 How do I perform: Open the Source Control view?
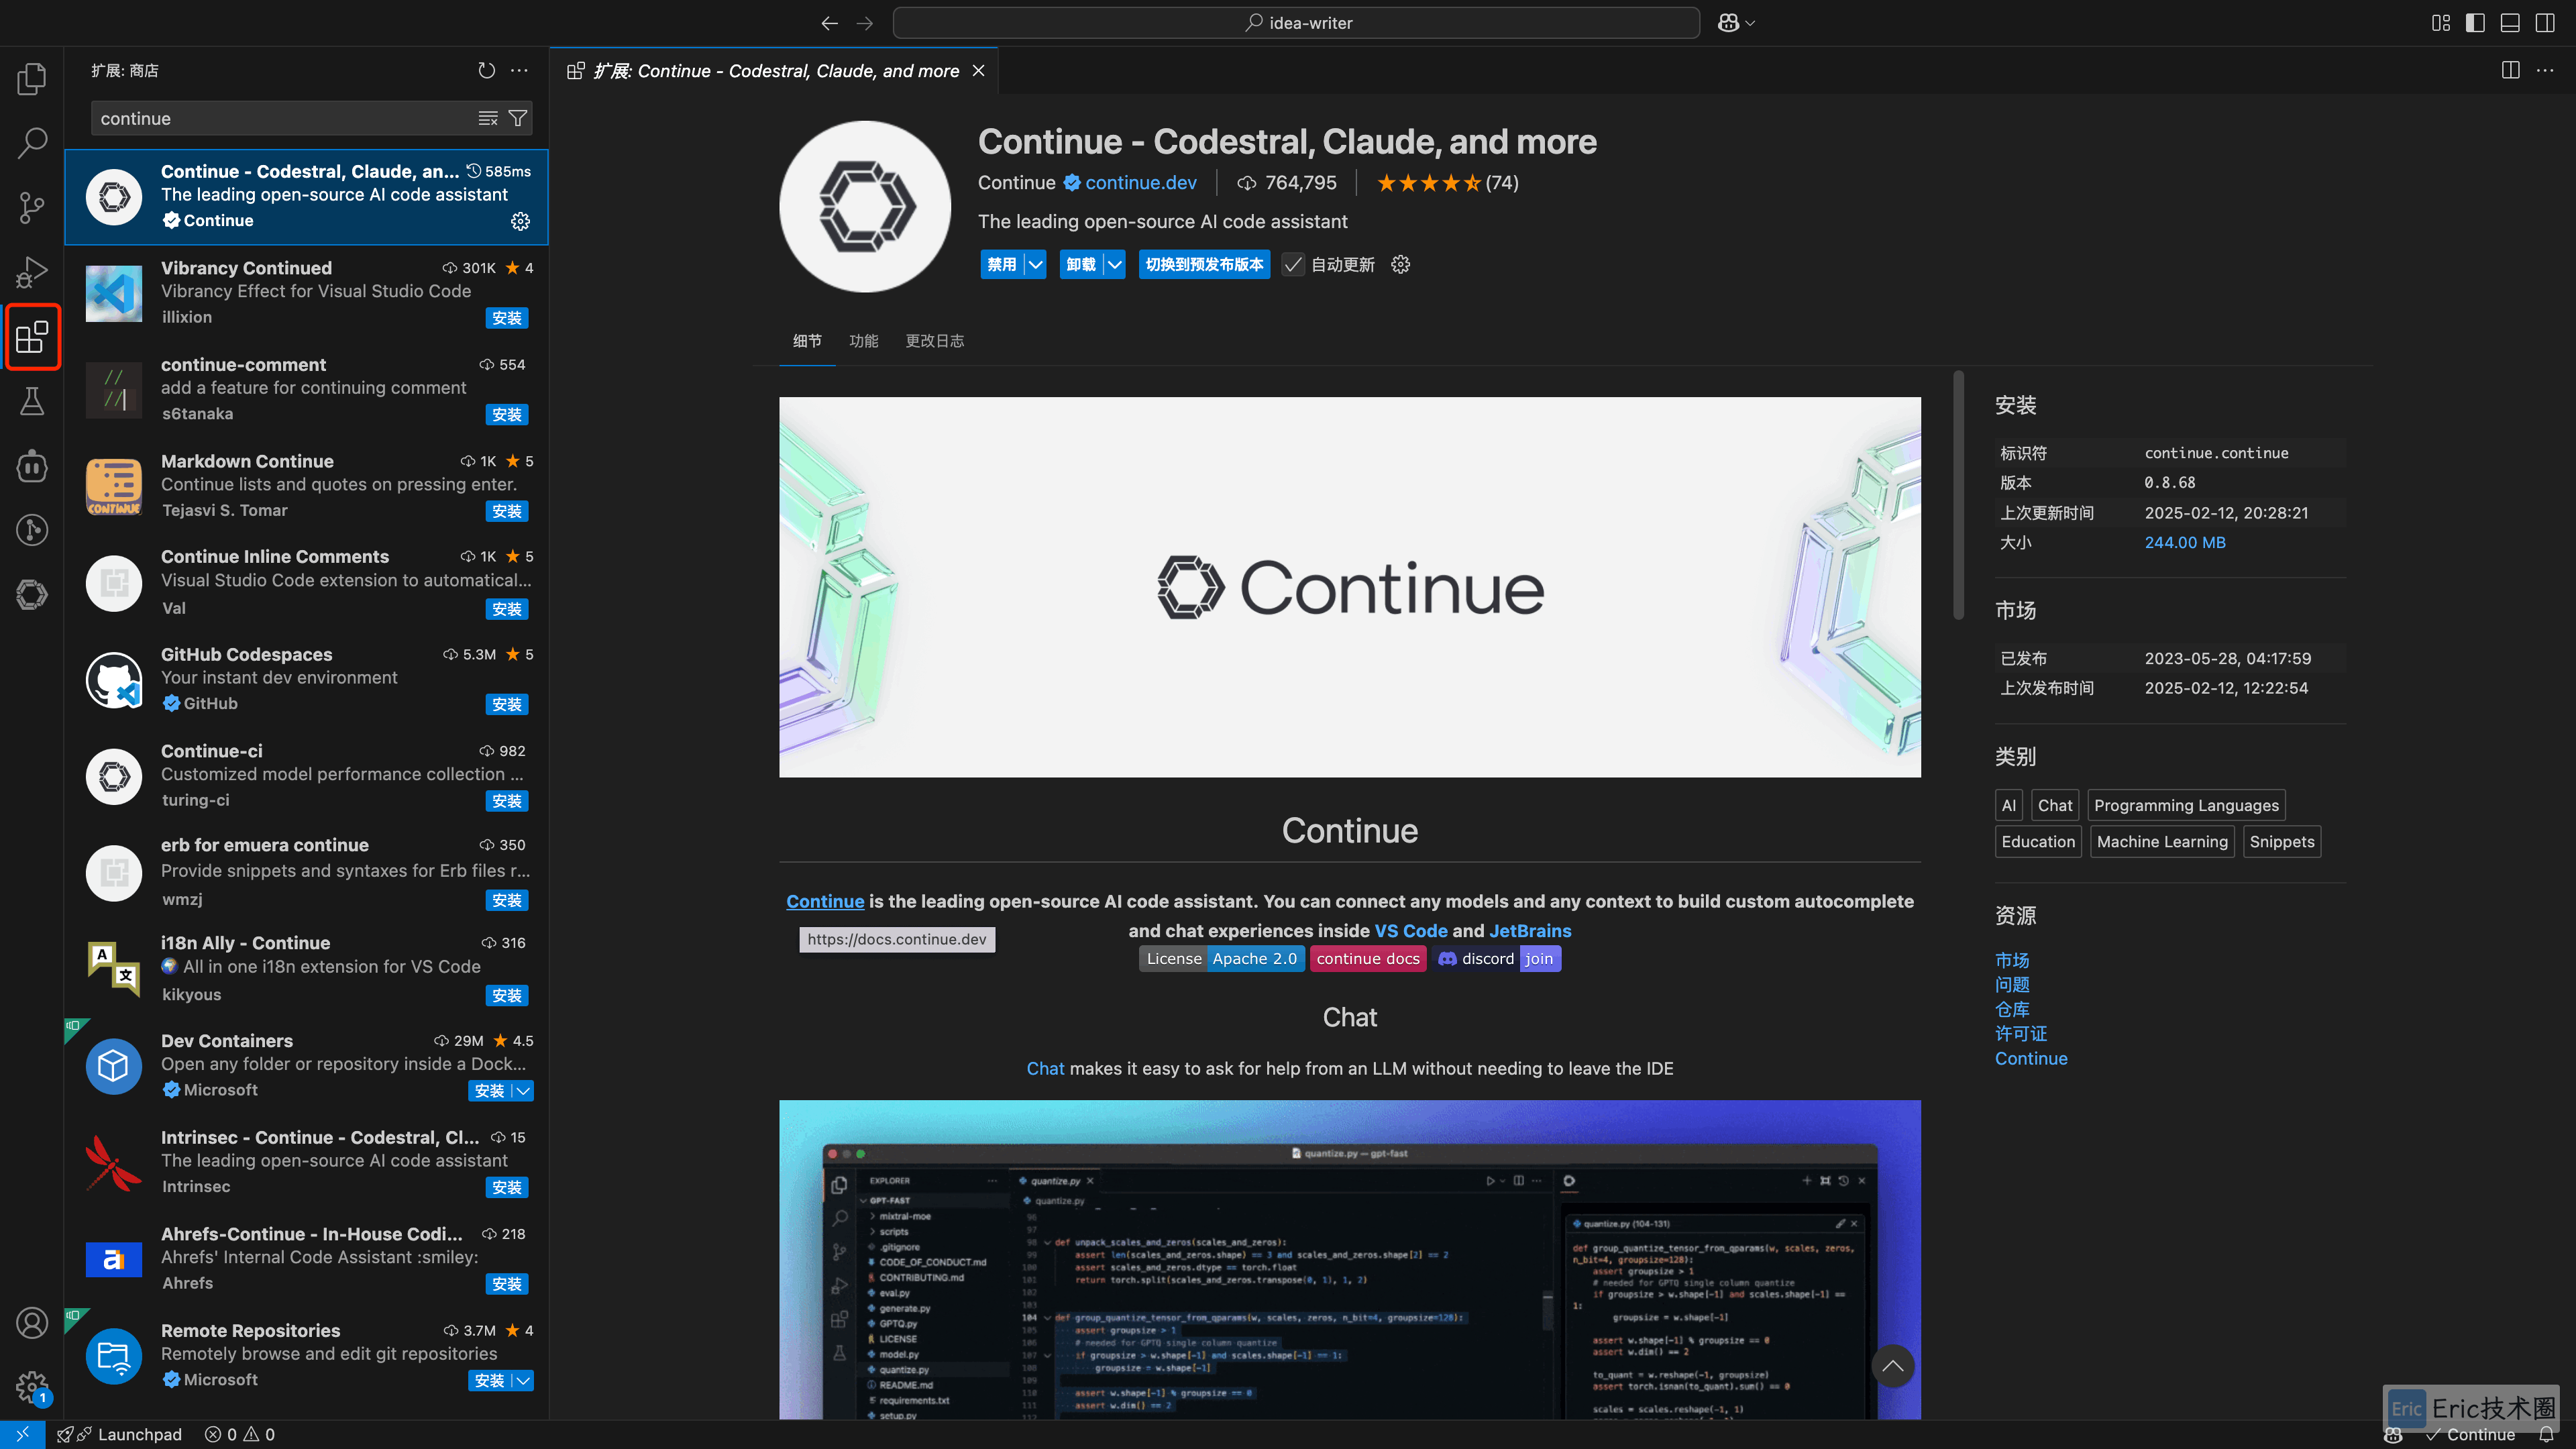point(32,208)
